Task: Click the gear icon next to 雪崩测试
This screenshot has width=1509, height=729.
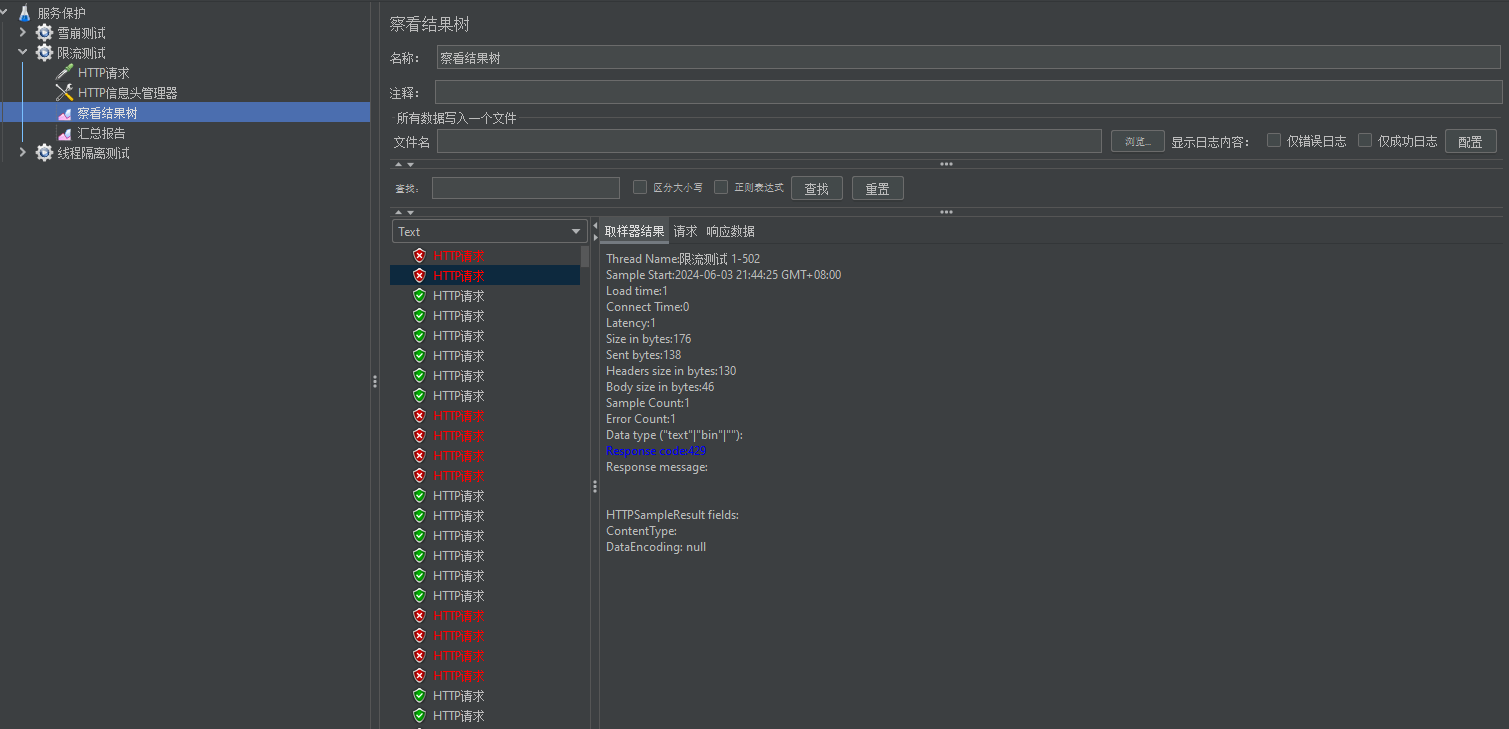Action: (x=44, y=33)
